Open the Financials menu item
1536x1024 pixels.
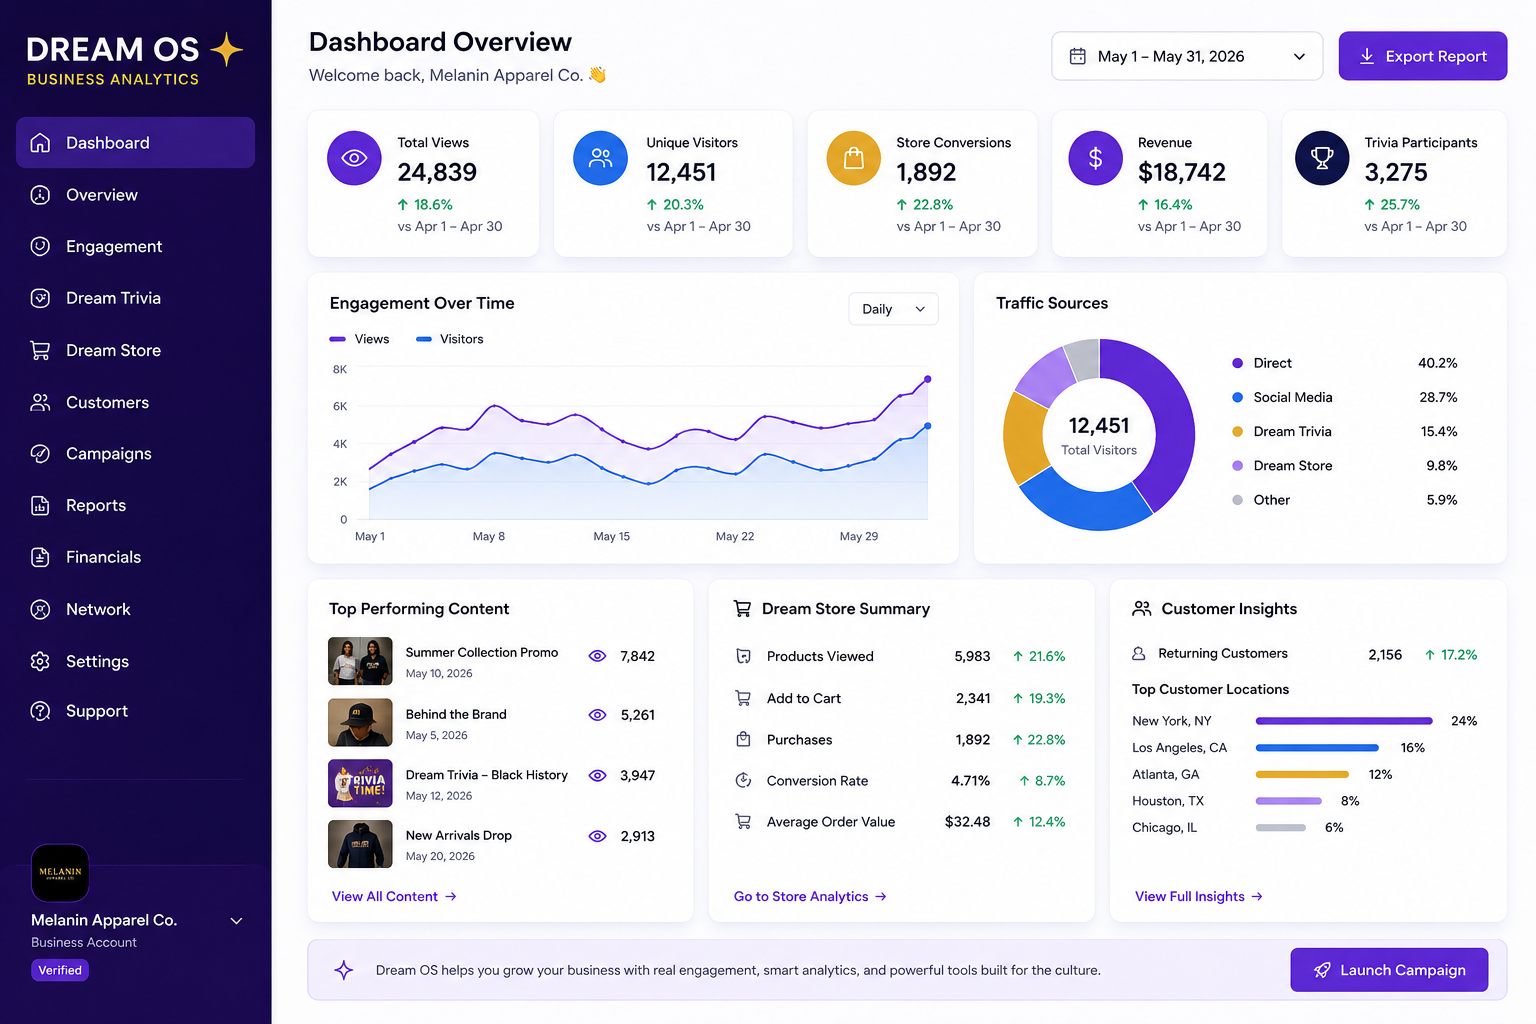click(135, 557)
